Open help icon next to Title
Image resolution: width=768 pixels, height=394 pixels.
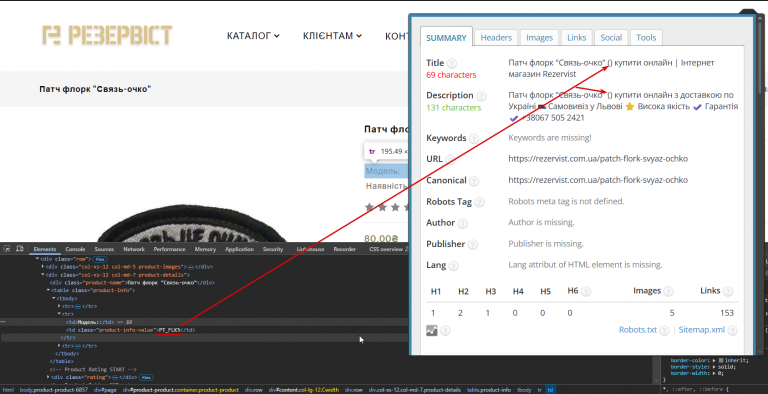(x=452, y=63)
